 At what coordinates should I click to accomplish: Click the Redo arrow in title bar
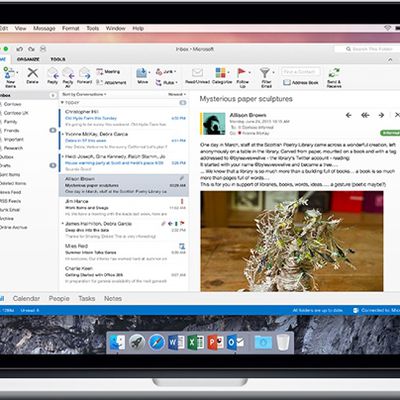pos(31,49)
